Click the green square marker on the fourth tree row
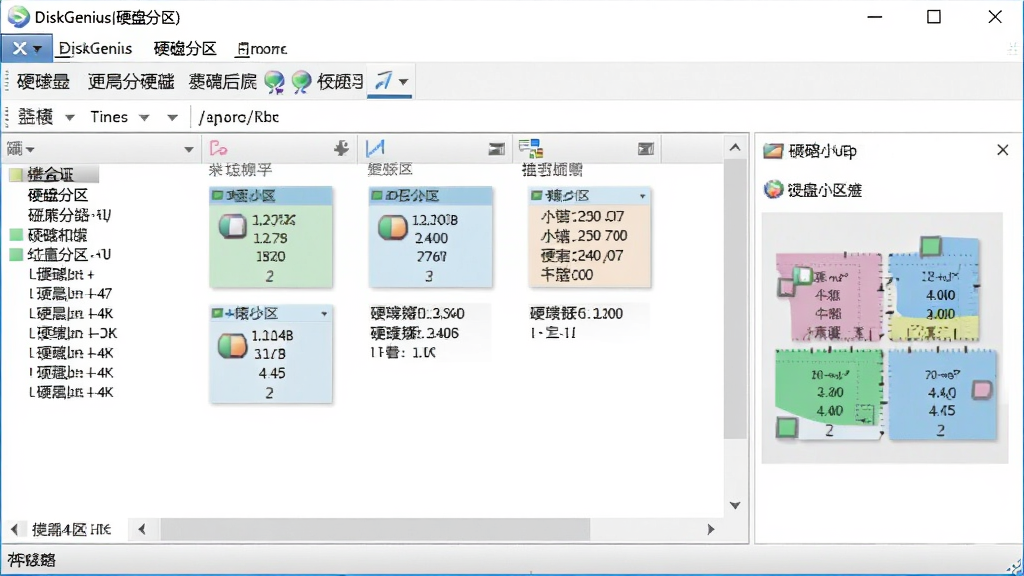 click(x=16, y=234)
